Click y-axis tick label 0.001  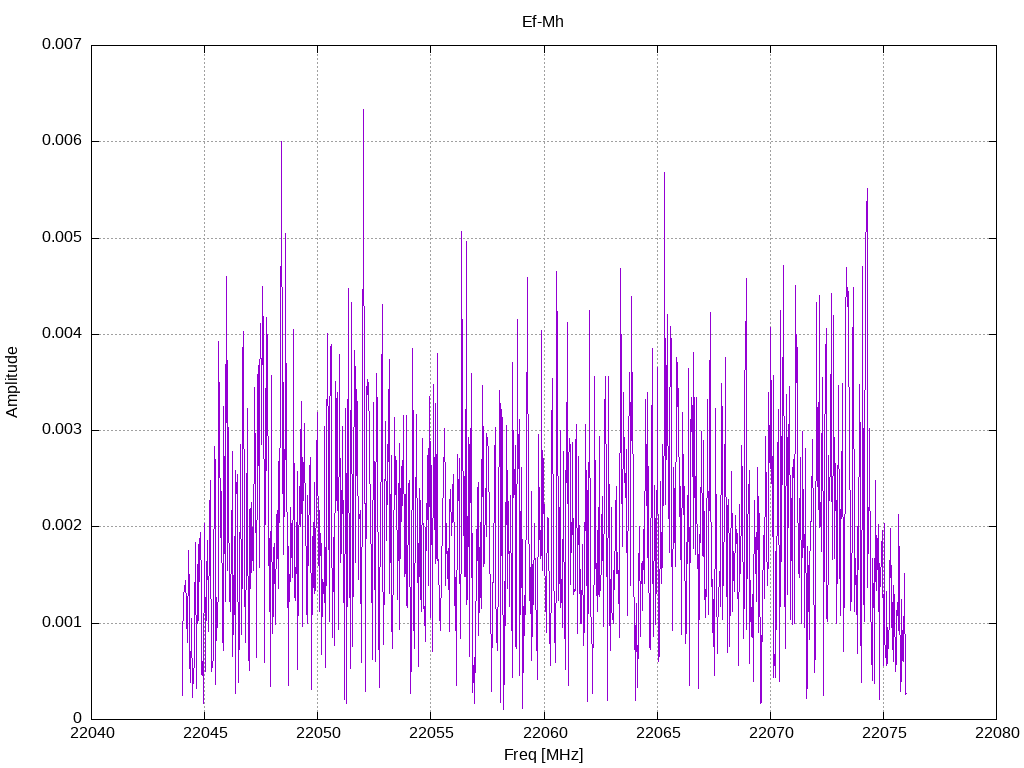[62, 622]
